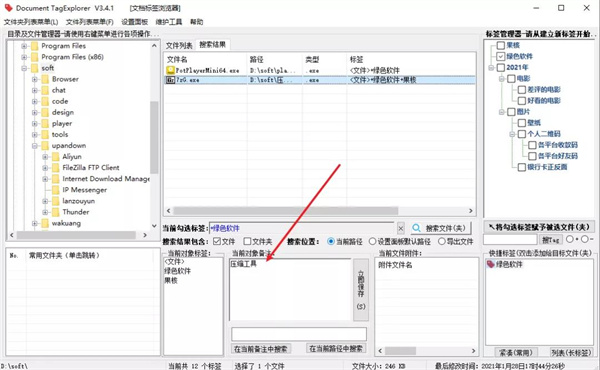The height and width of the screenshot is (370, 600).
Task: Click the design folder icon
Action: [x=45, y=112]
